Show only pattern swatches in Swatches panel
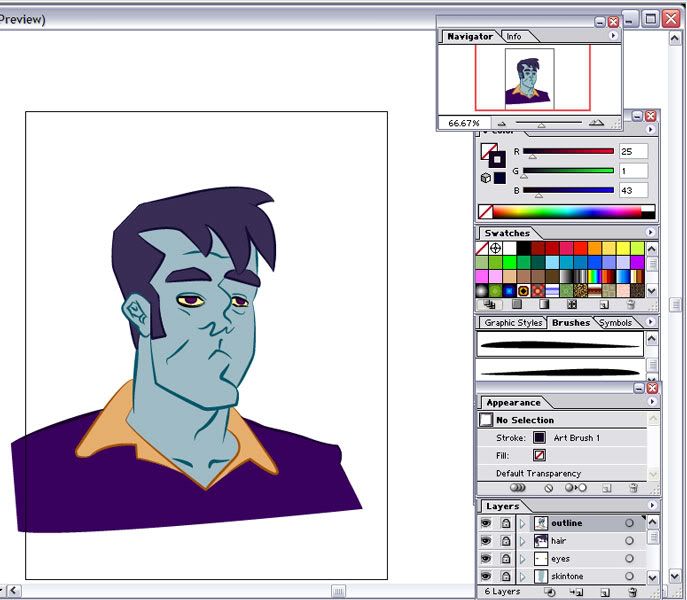The height and width of the screenshot is (600, 687). (x=572, y=304)
